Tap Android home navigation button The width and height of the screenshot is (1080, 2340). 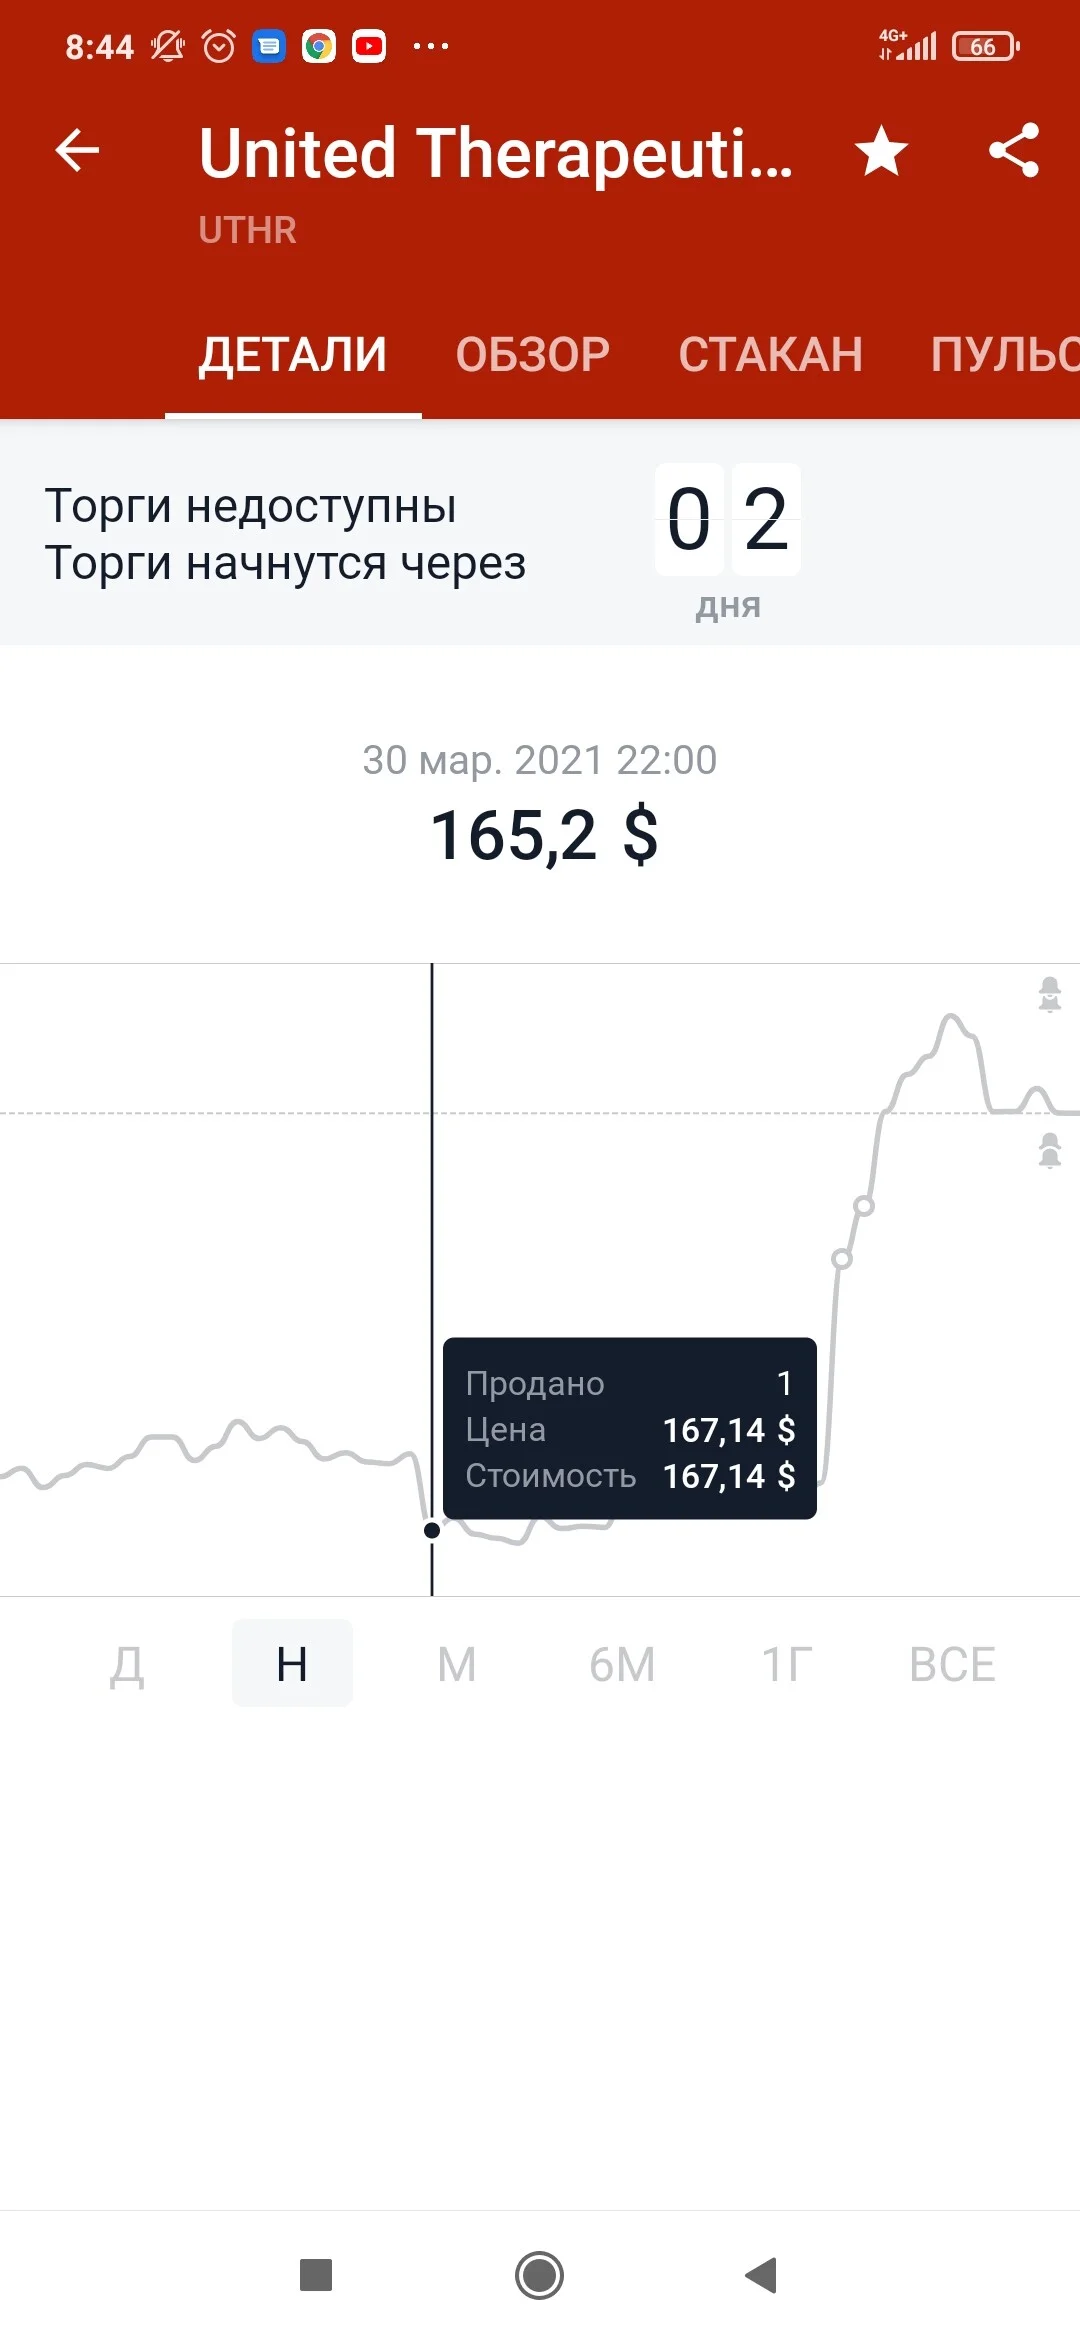(539, 2276)
